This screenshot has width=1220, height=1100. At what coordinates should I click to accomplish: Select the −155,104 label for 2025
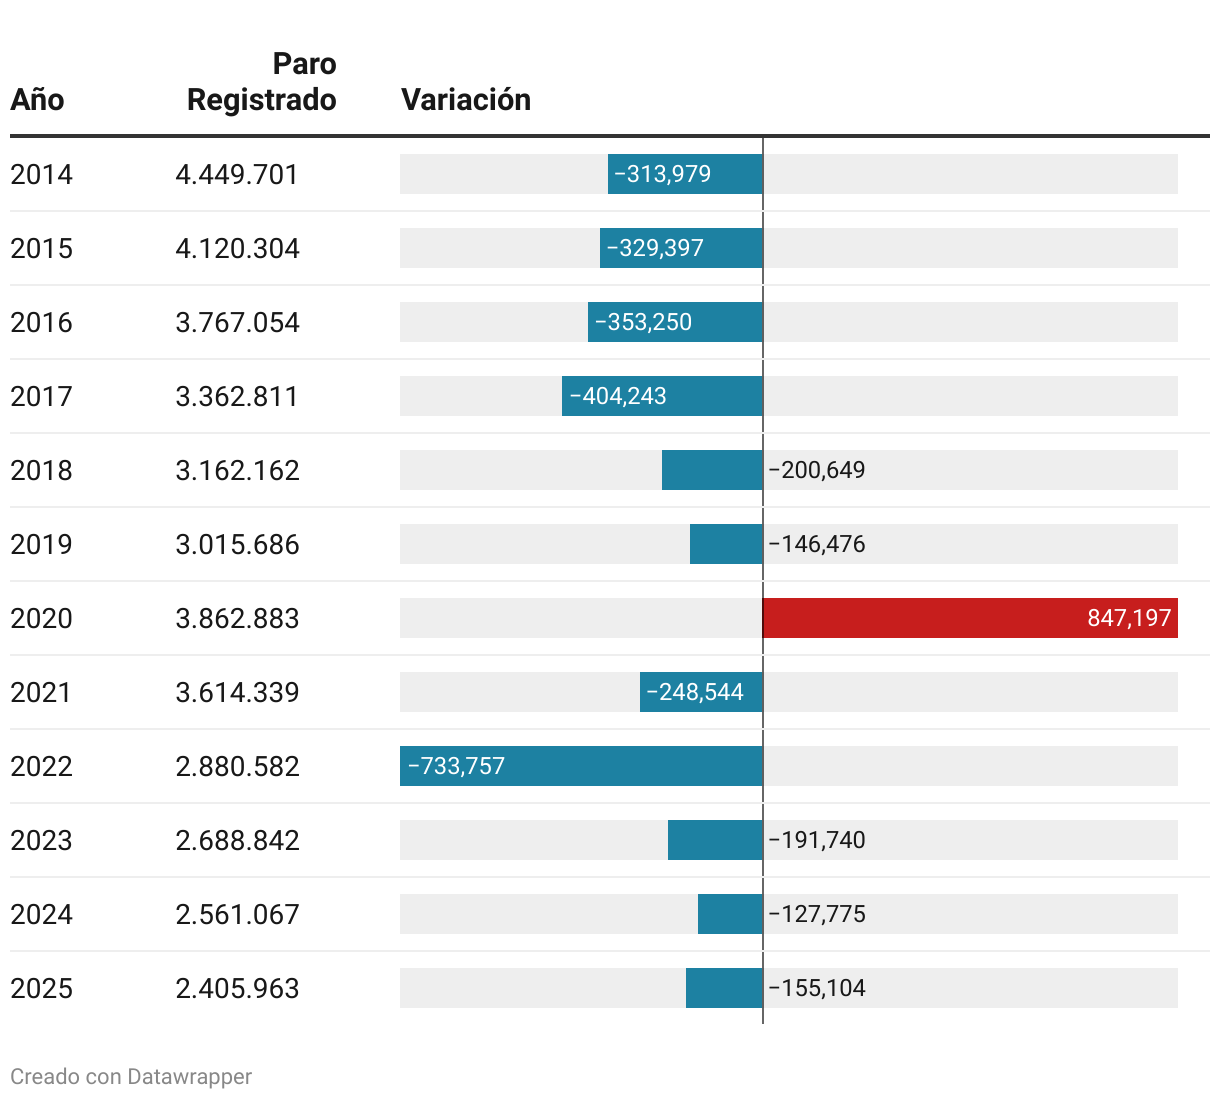(x=817, y=988)
